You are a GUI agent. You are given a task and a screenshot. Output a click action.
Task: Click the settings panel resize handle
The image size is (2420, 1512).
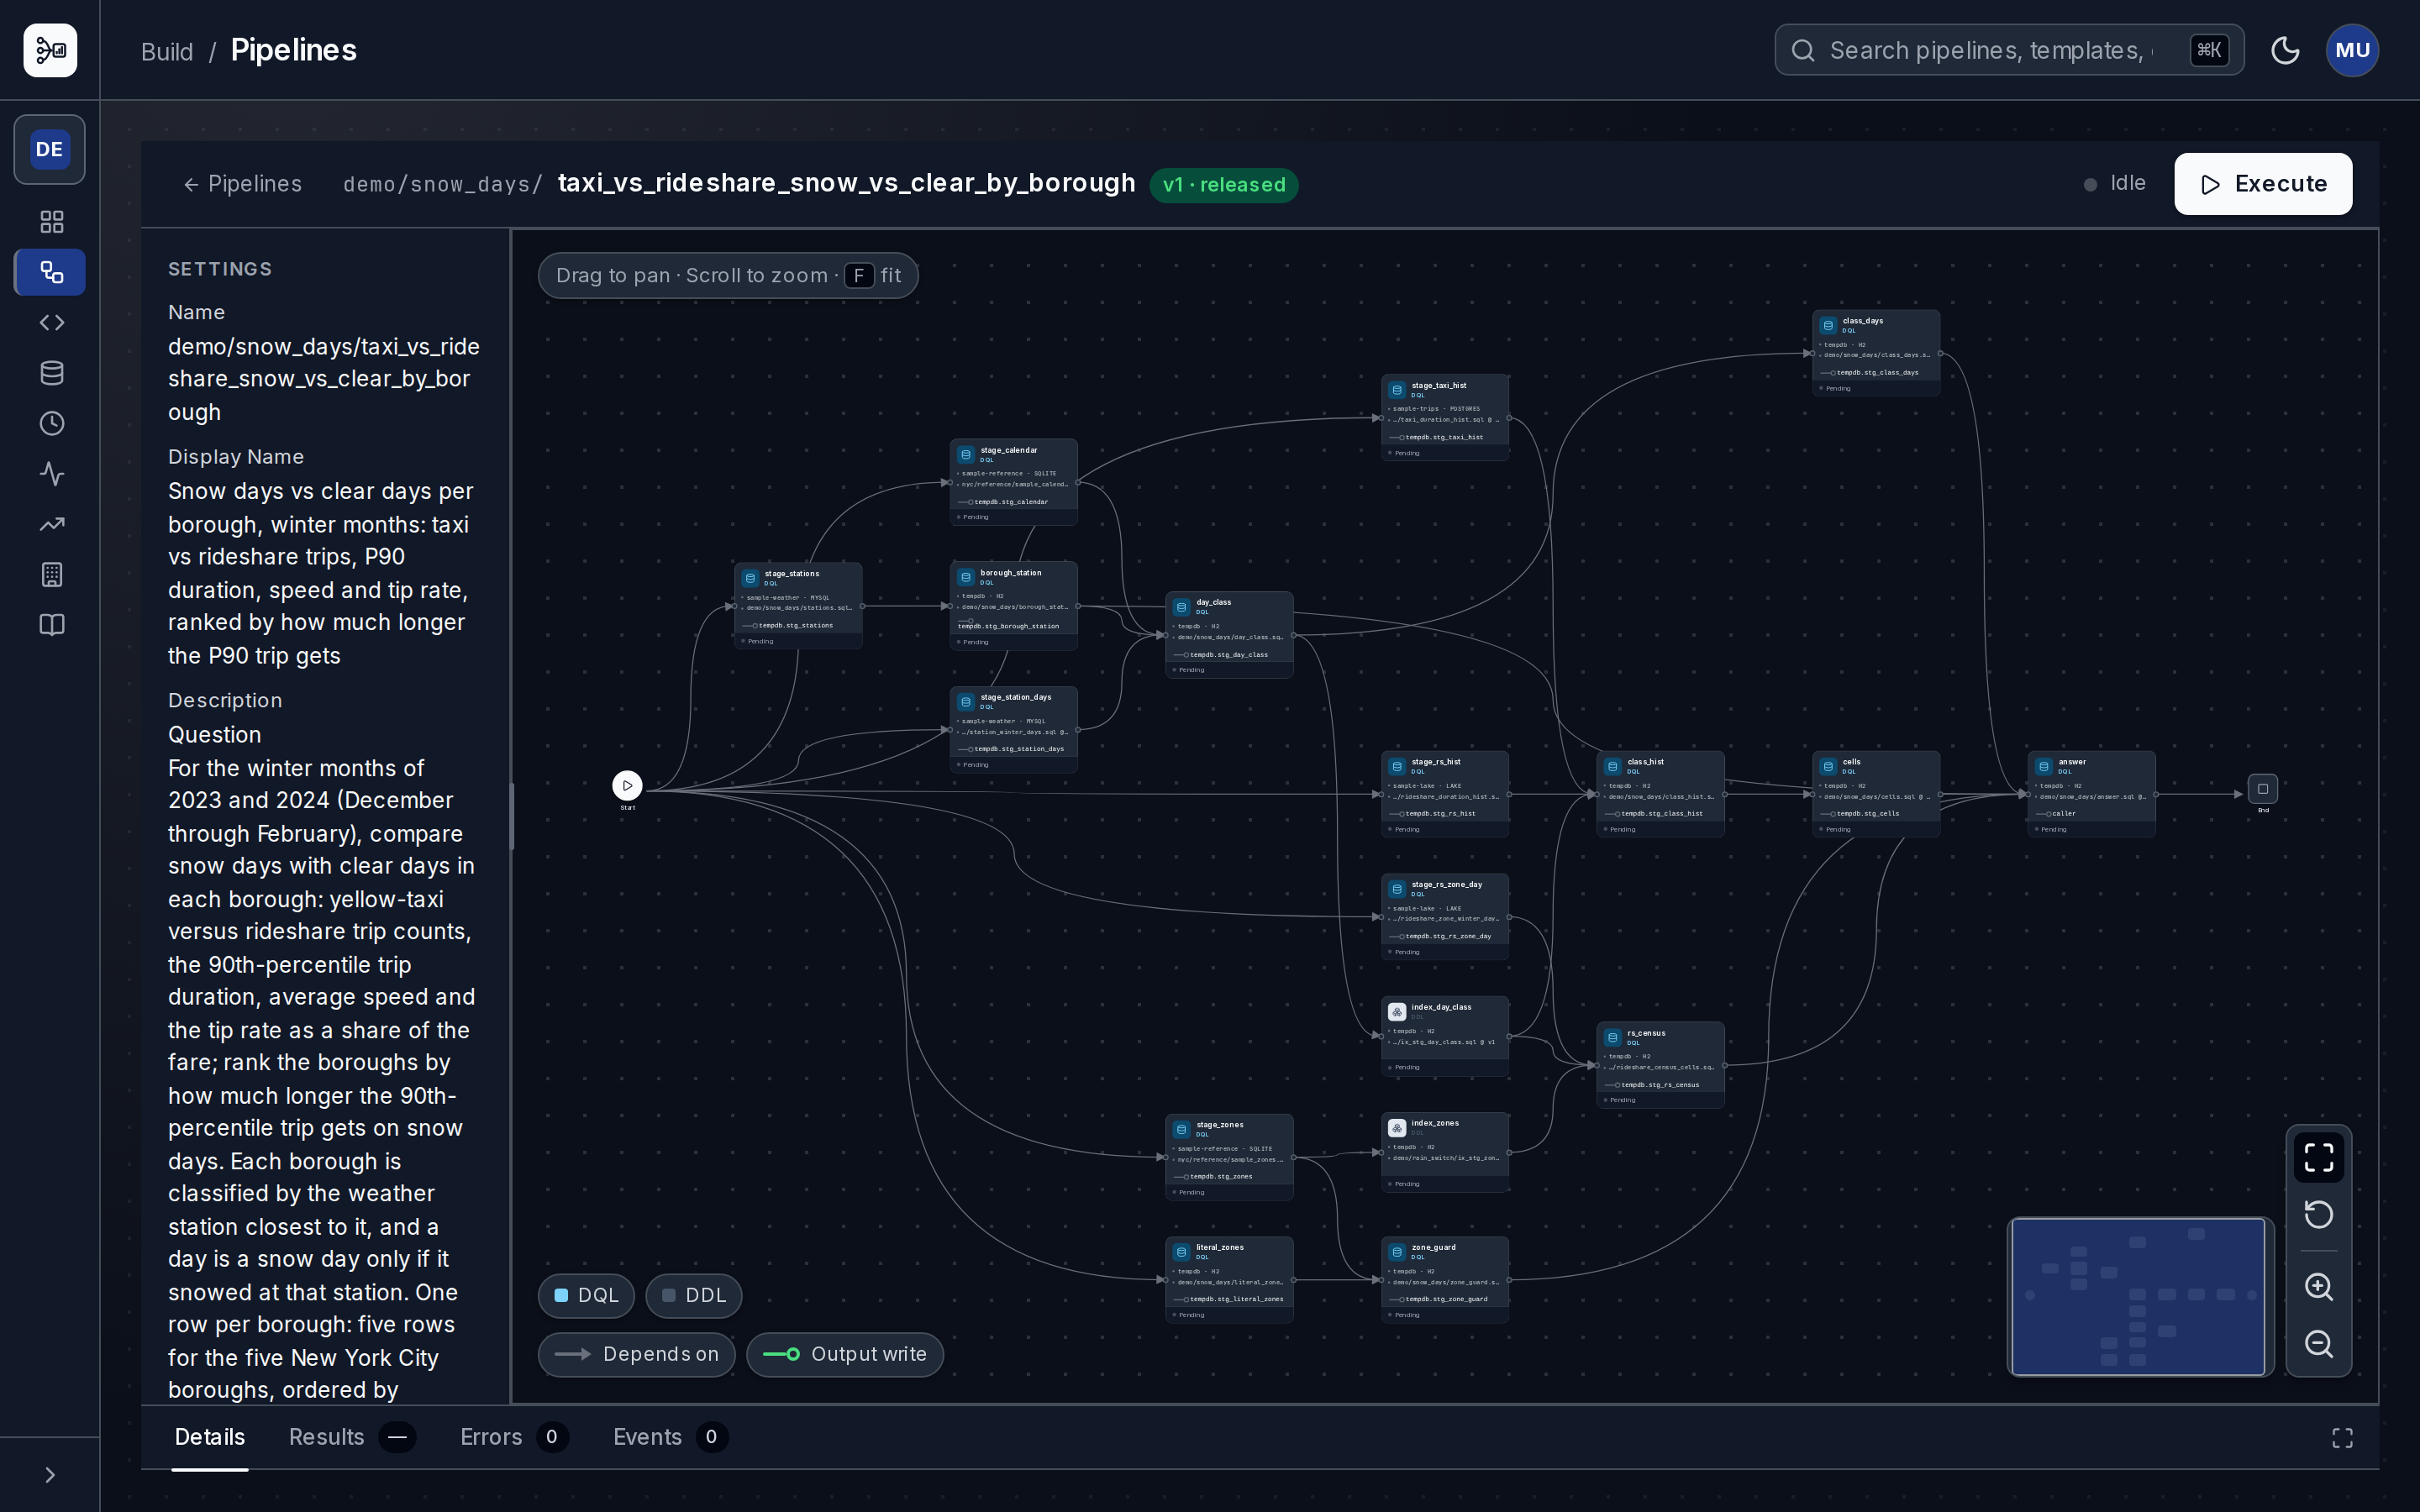pos(512,816)
